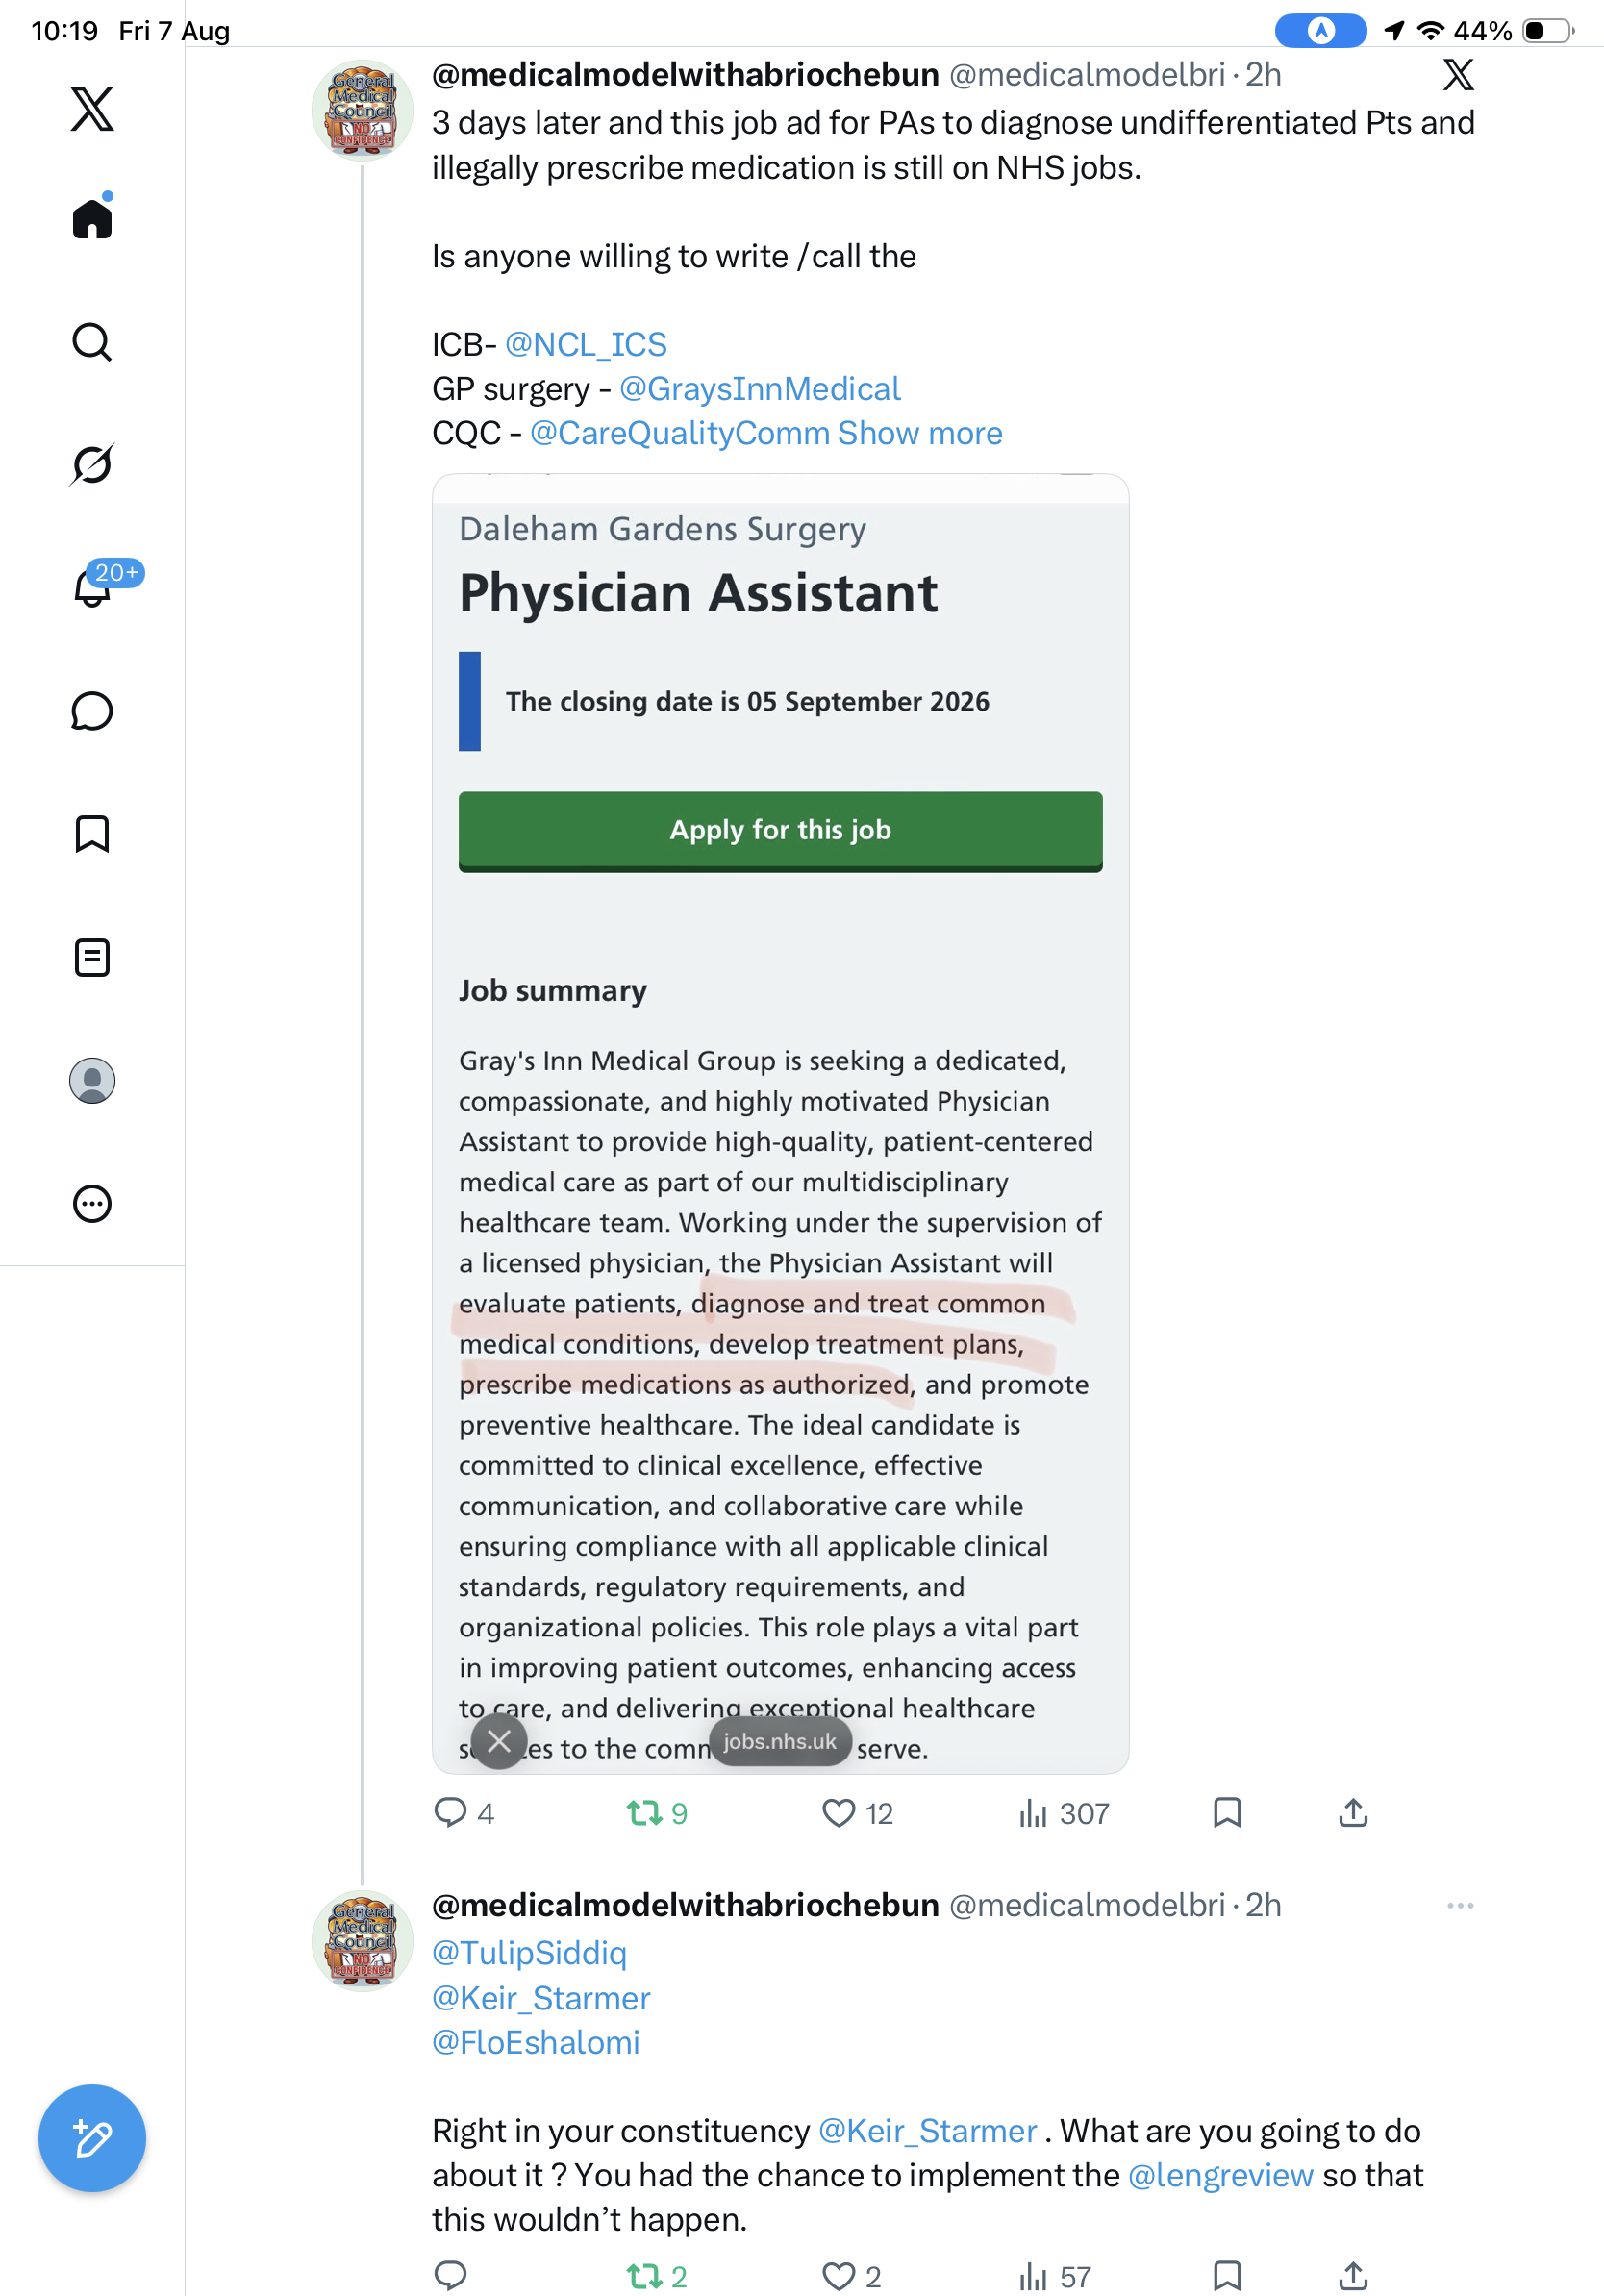Open Grok from the sidebar
The image size is (1604, 2296).
[92, 464]
